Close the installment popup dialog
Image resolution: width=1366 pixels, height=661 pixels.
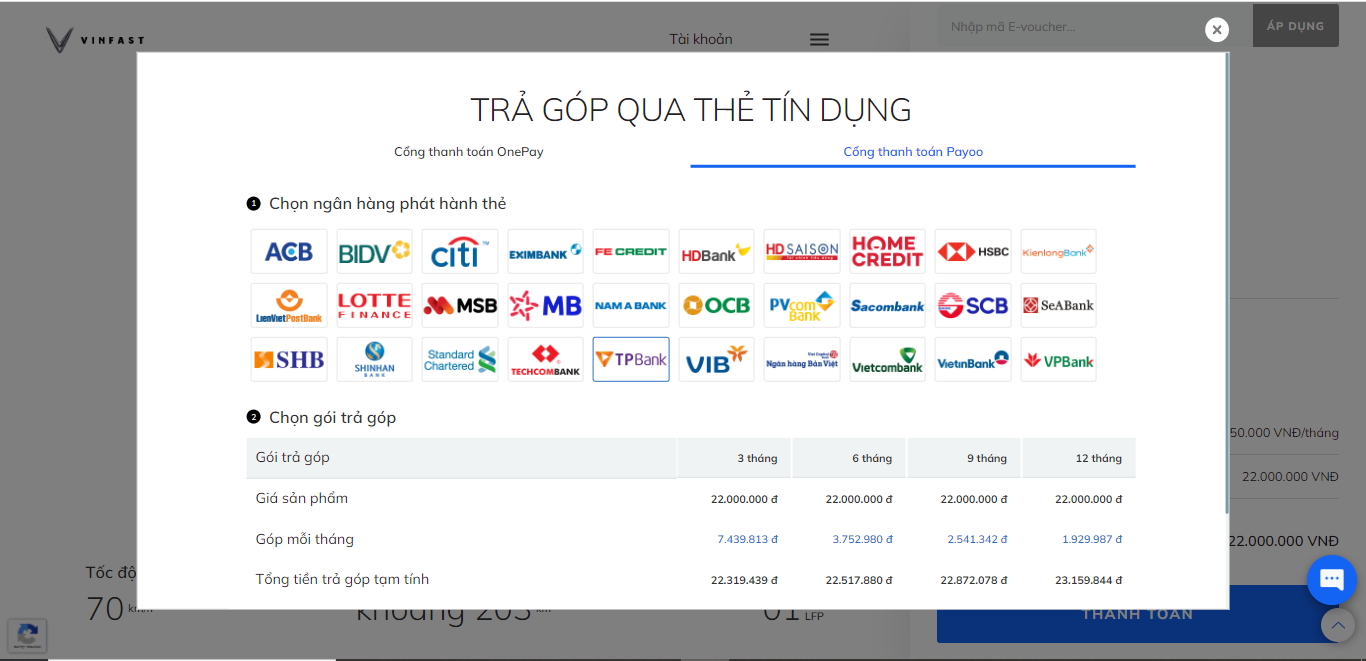[1216, 30]
